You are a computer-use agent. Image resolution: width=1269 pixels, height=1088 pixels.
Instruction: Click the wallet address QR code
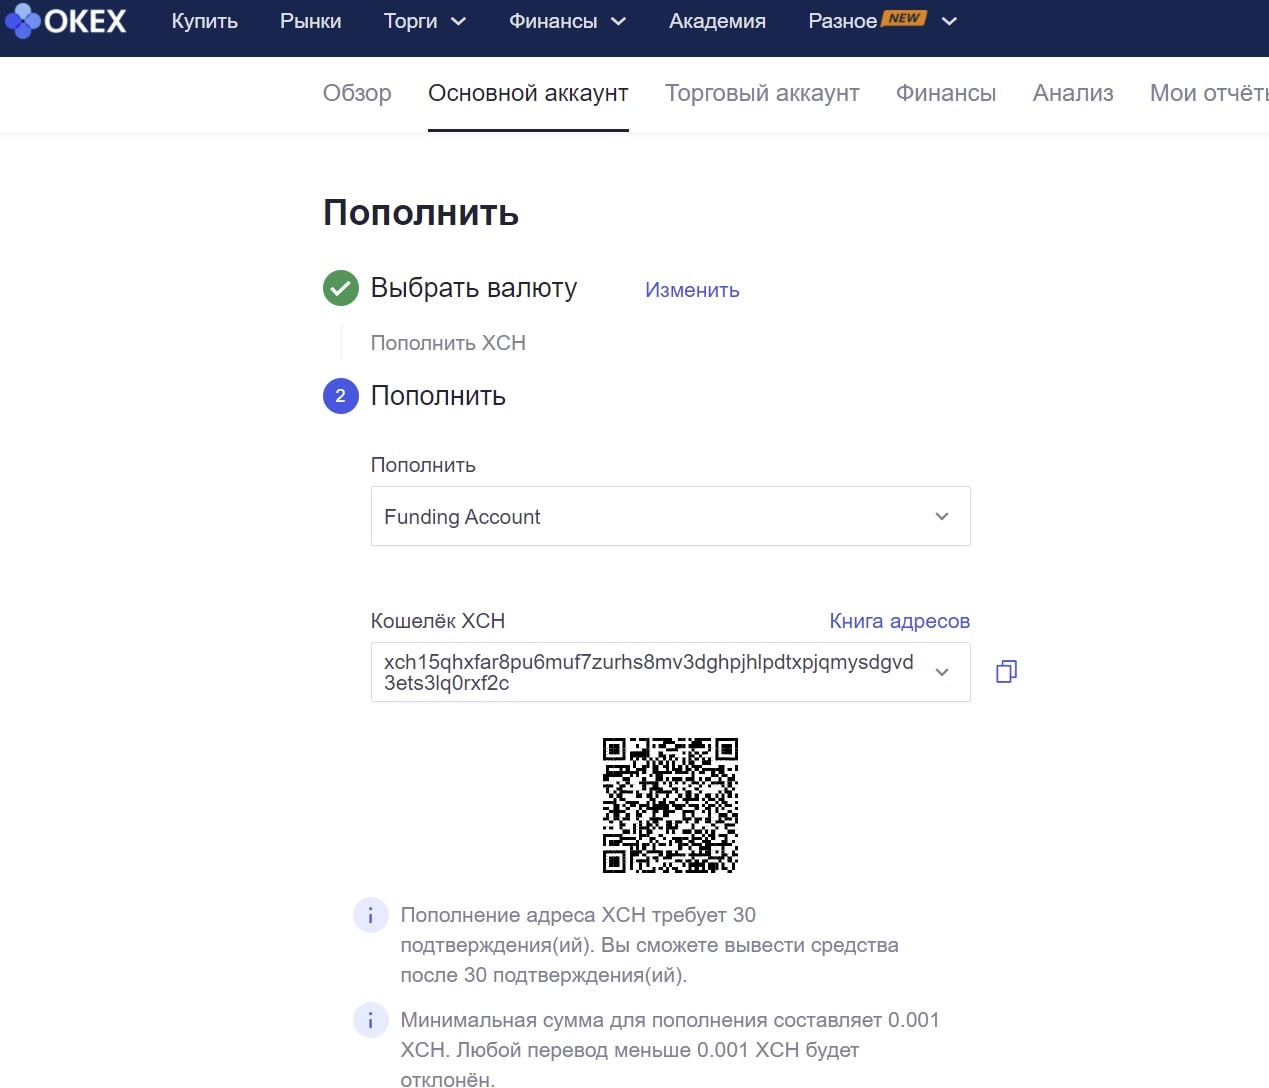(x=670, y=805)
